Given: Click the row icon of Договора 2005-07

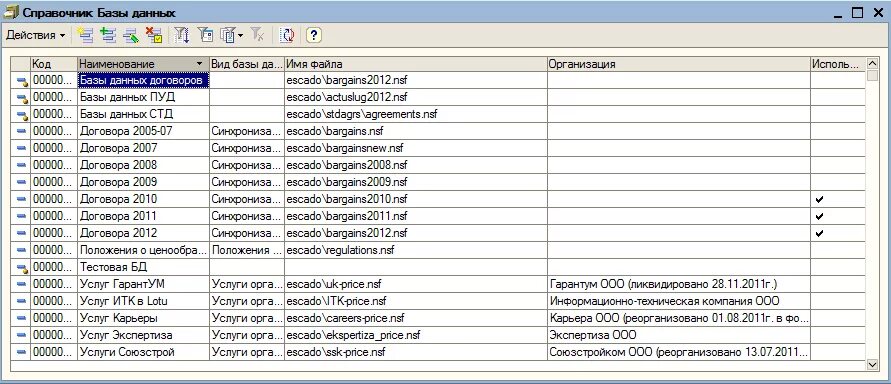Looking at the screenshot, I should (x=22, y=131).
